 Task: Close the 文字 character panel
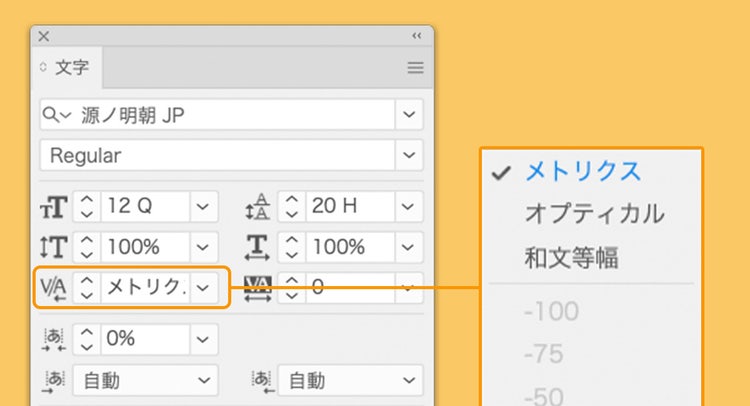(x=44, y=36)
